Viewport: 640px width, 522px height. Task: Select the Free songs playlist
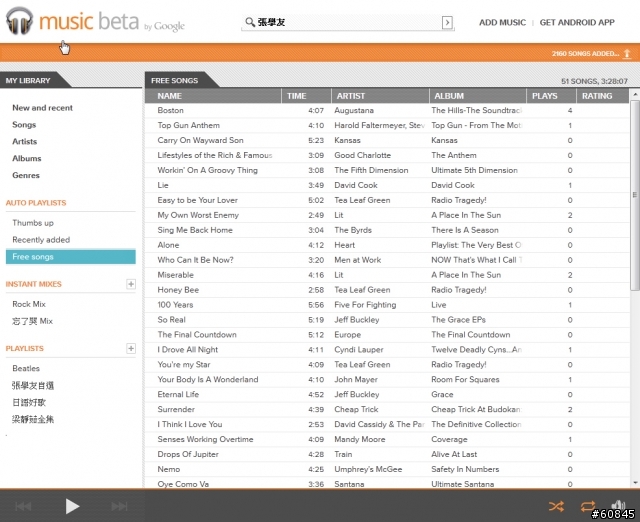(x=71, y=257)
